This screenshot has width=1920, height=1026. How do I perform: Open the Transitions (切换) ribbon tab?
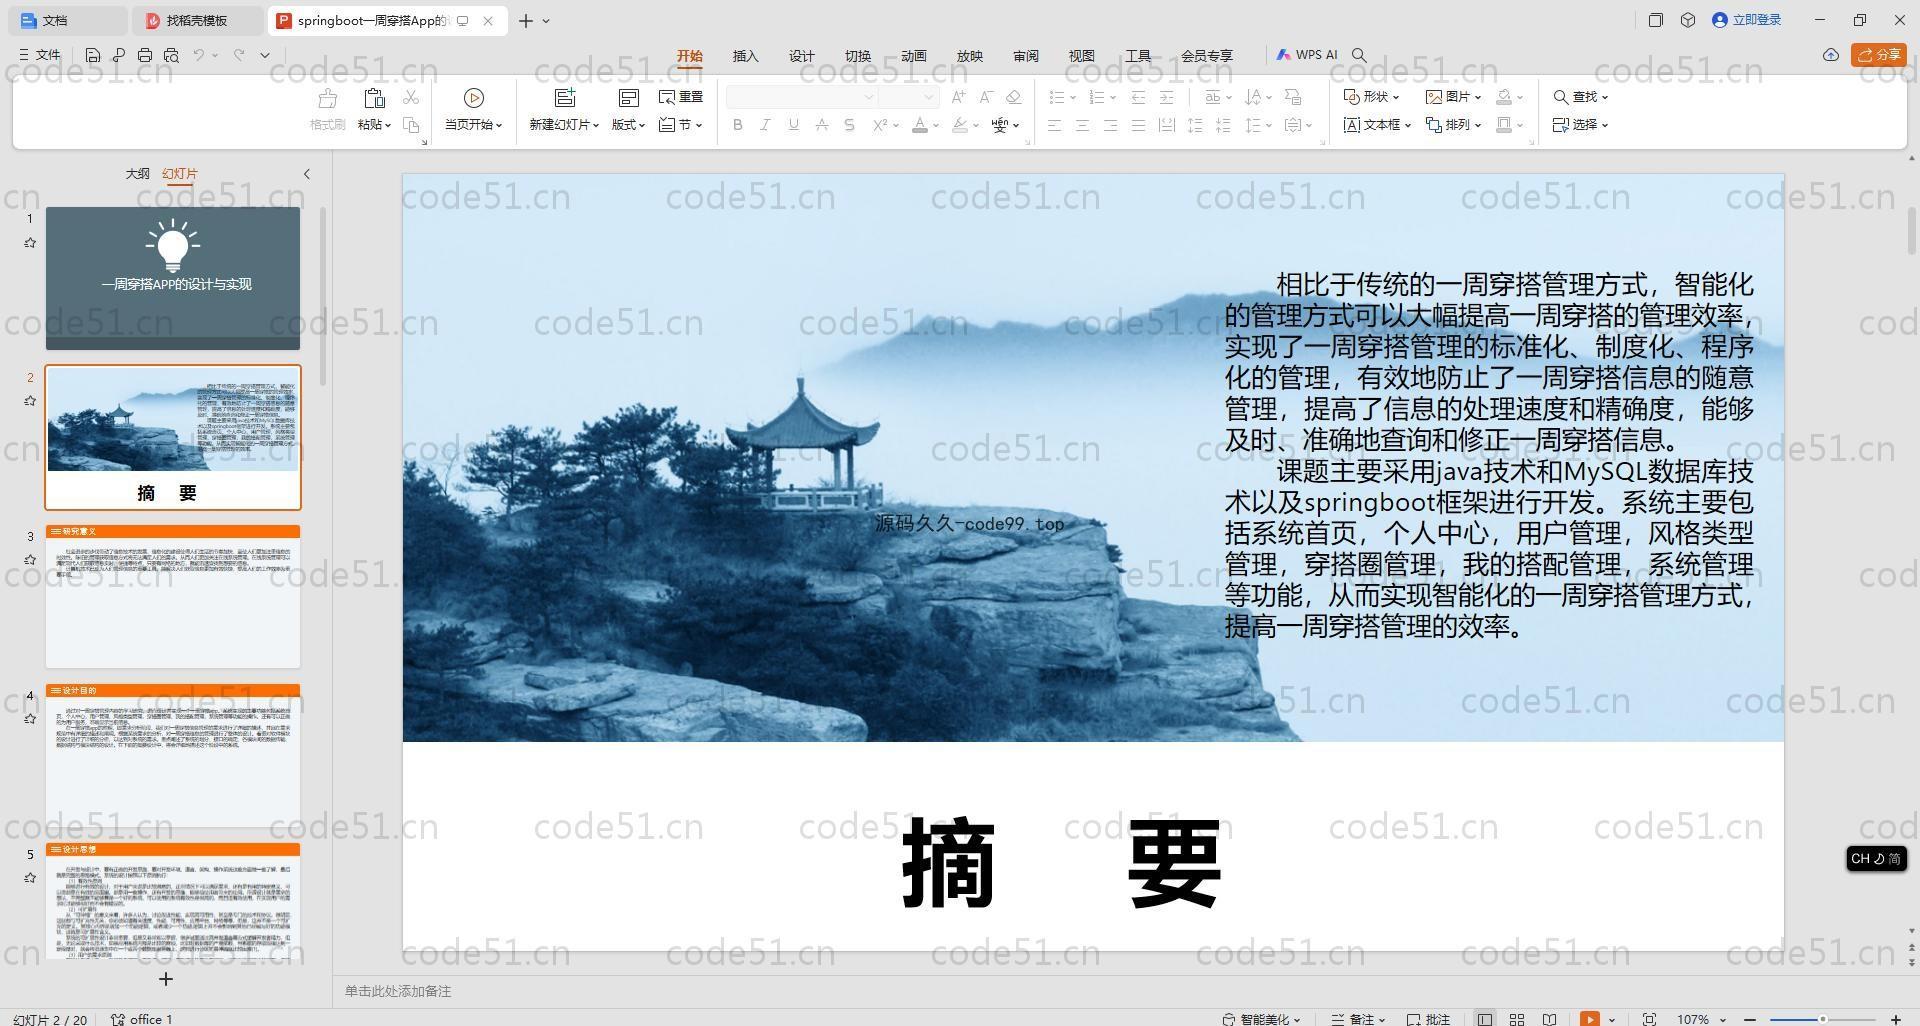tap(858, 56)
